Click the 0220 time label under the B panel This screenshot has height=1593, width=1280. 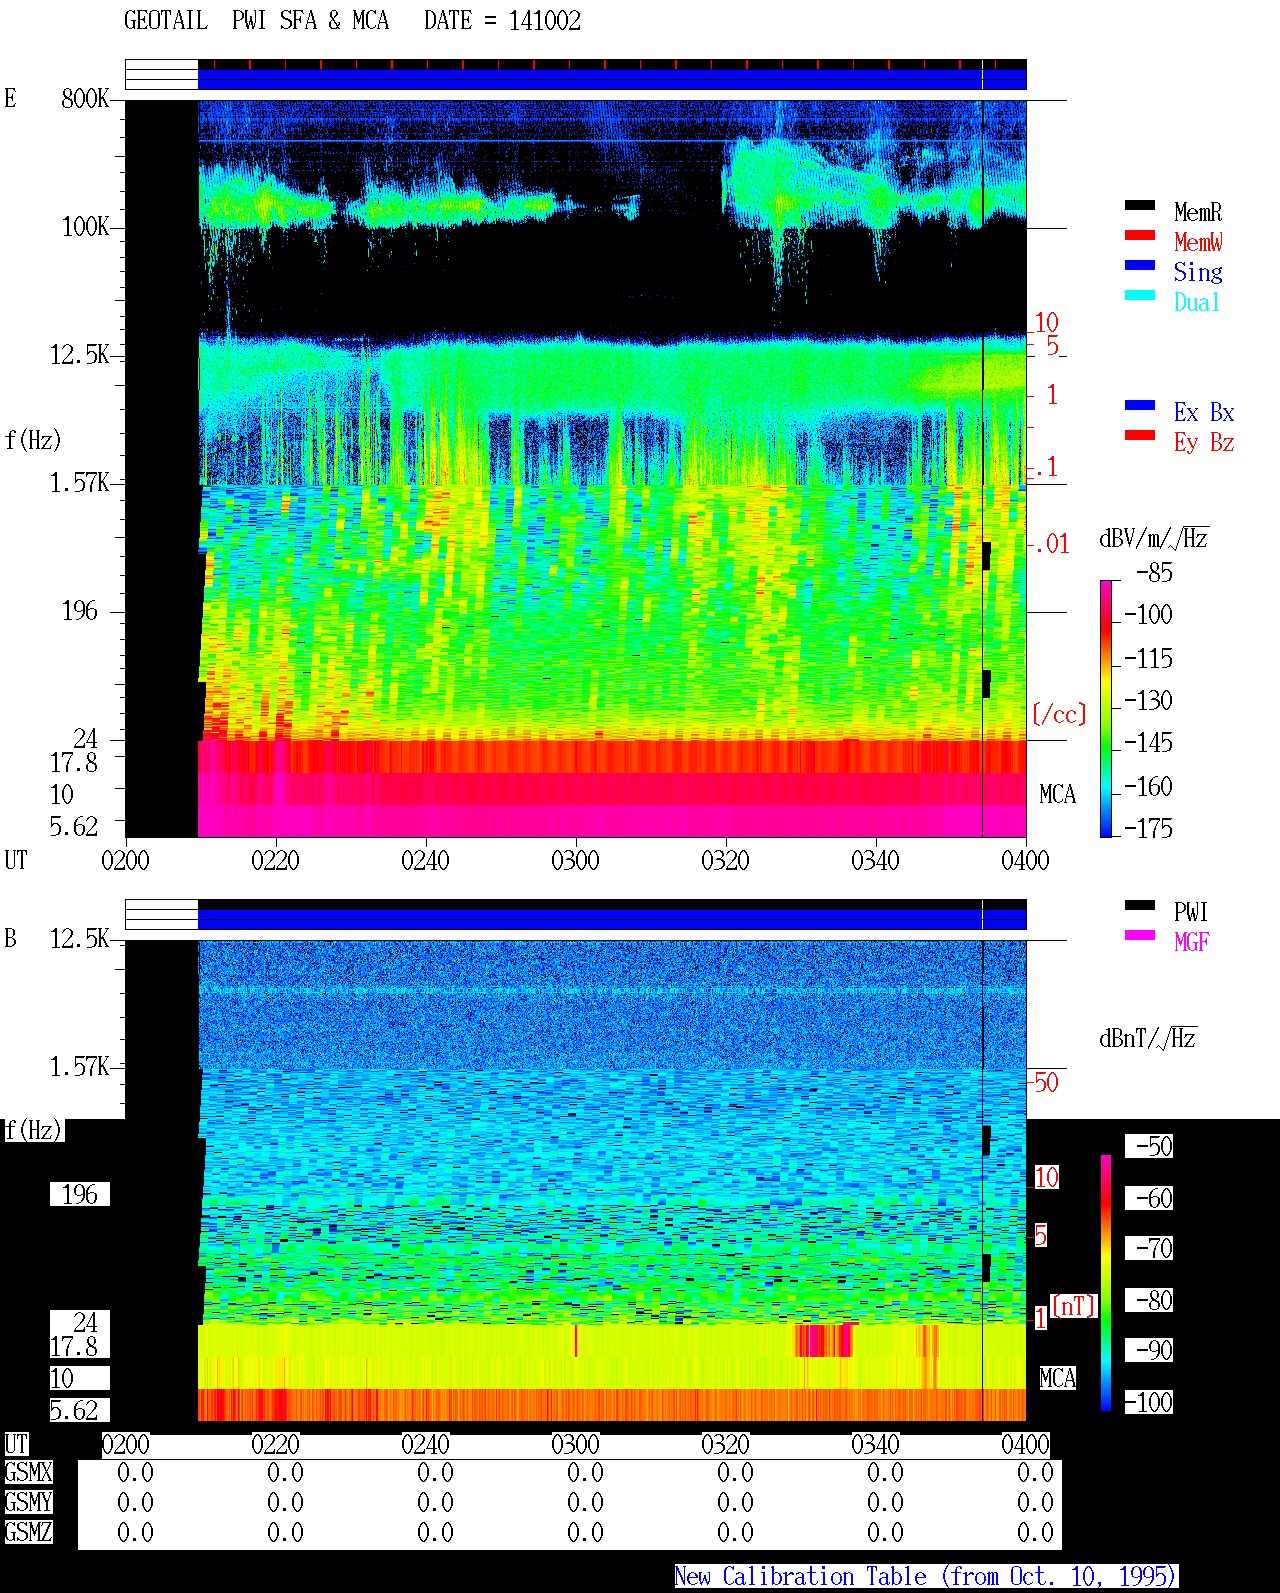click(x=275, y=1444)
